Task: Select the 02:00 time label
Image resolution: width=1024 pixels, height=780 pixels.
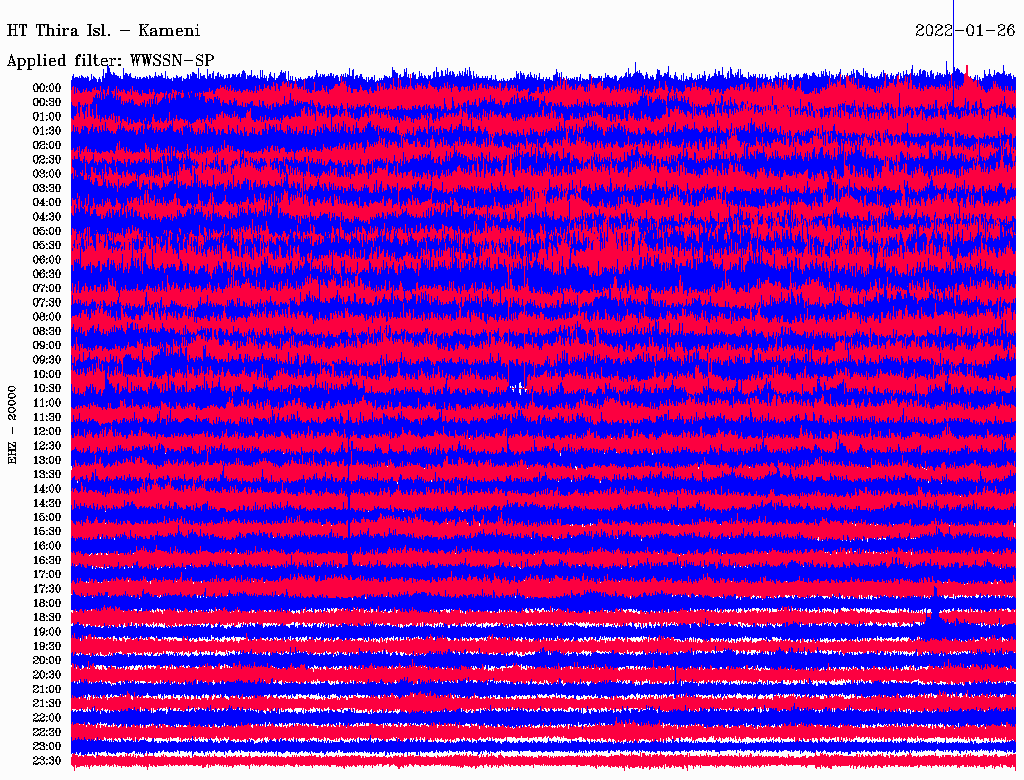Action: [47, 145]
